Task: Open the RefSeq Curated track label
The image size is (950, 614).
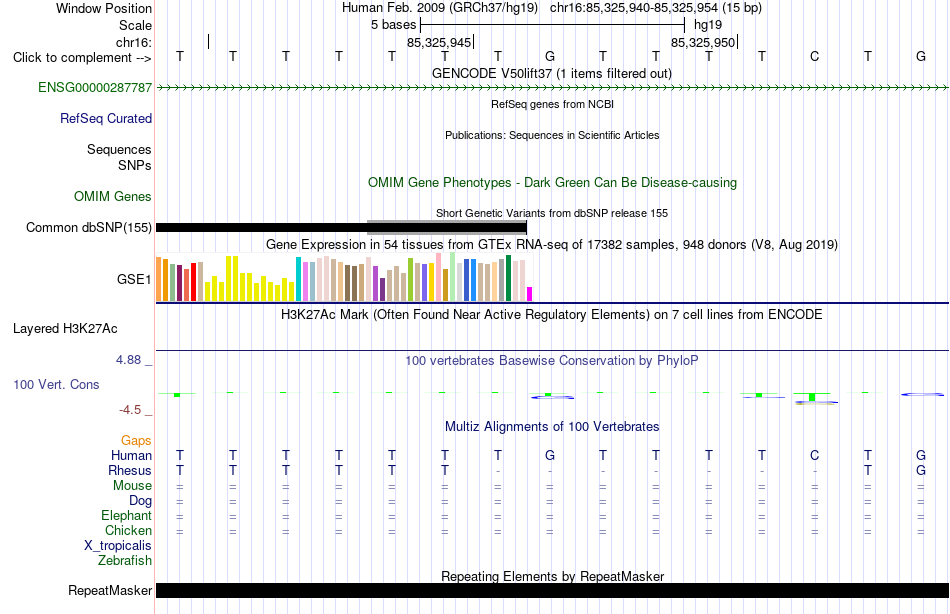Action: [x=106, y=118]
